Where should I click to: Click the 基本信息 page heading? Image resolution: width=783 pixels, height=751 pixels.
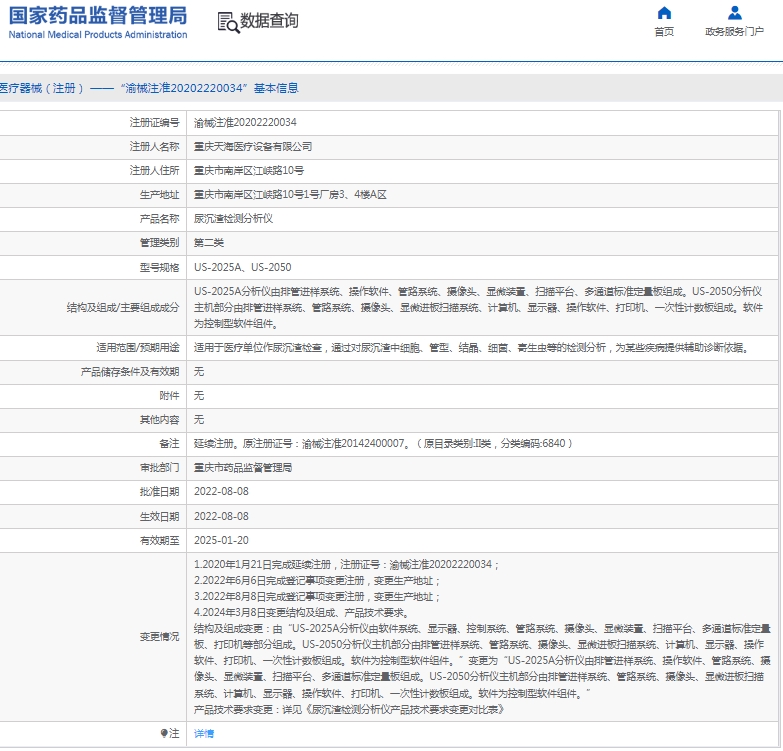(276, 88)
